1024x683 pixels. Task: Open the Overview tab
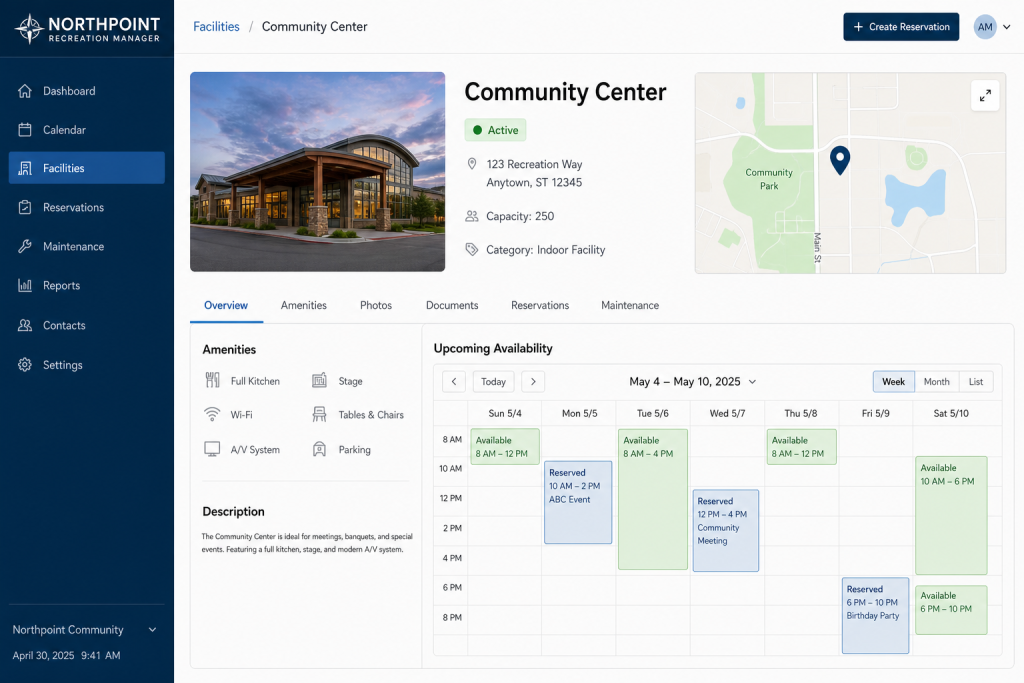click(x=226, y=305)
